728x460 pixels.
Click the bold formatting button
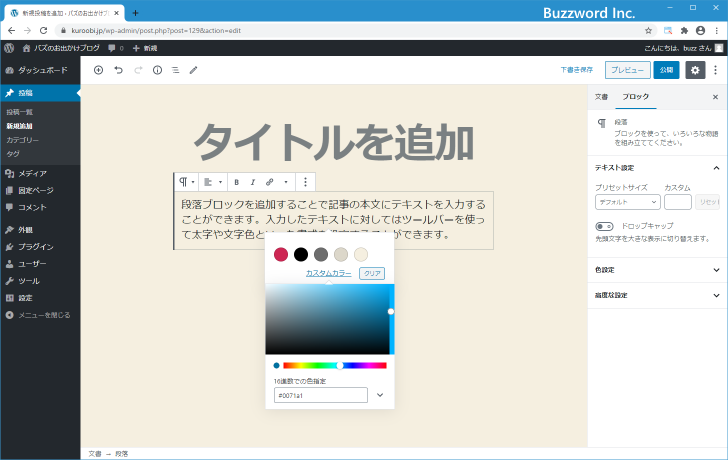tap(236, 182)
